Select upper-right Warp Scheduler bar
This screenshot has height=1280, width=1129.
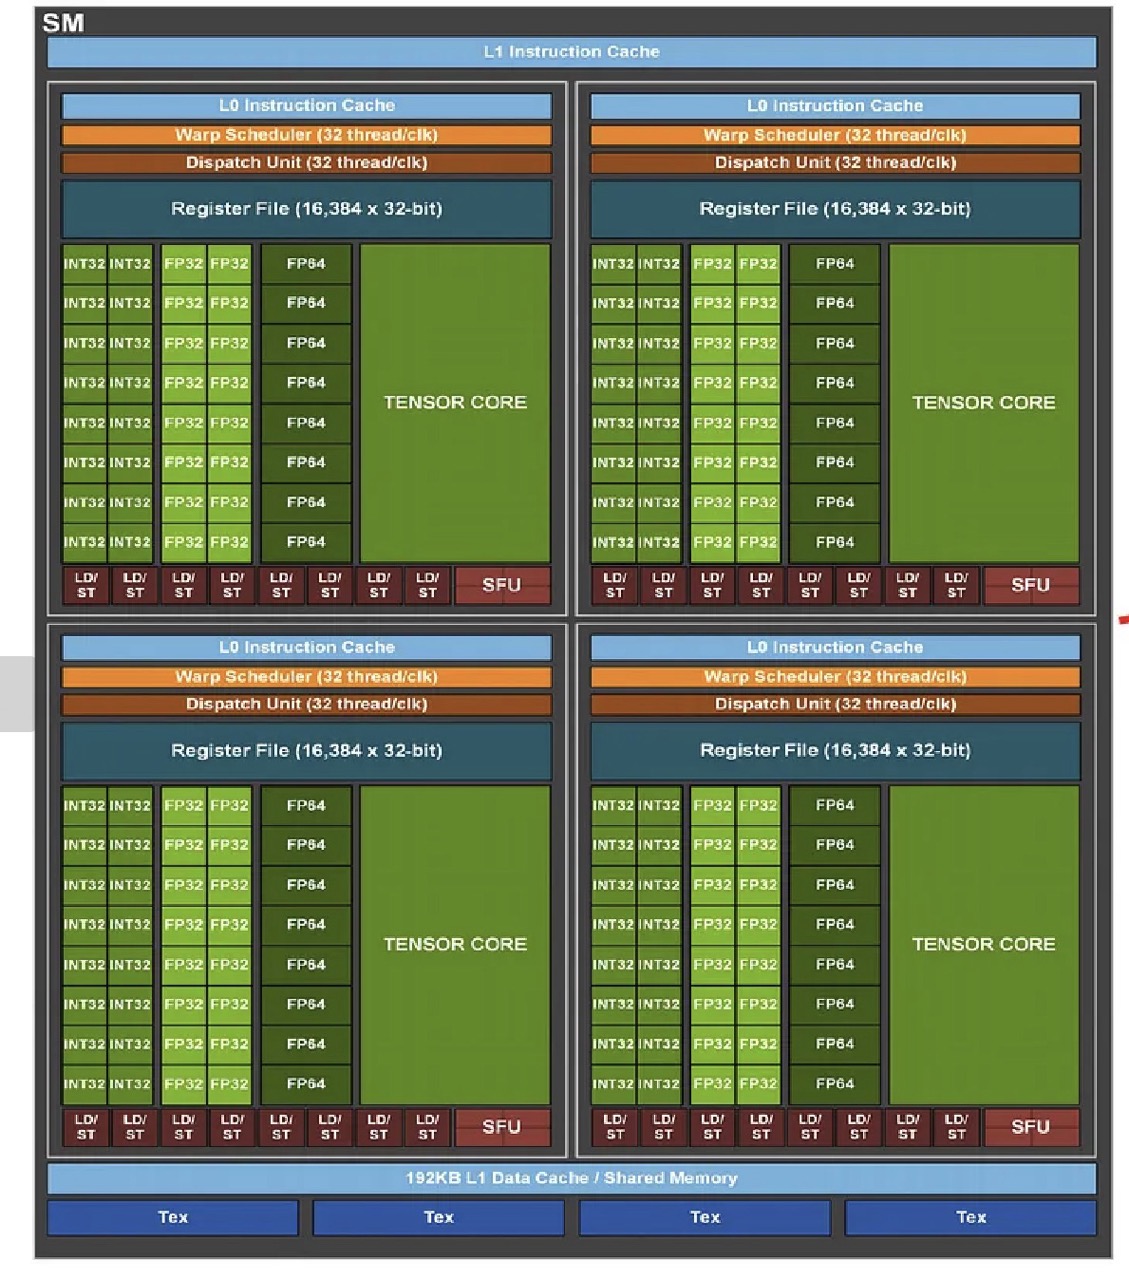coord(835,135)
